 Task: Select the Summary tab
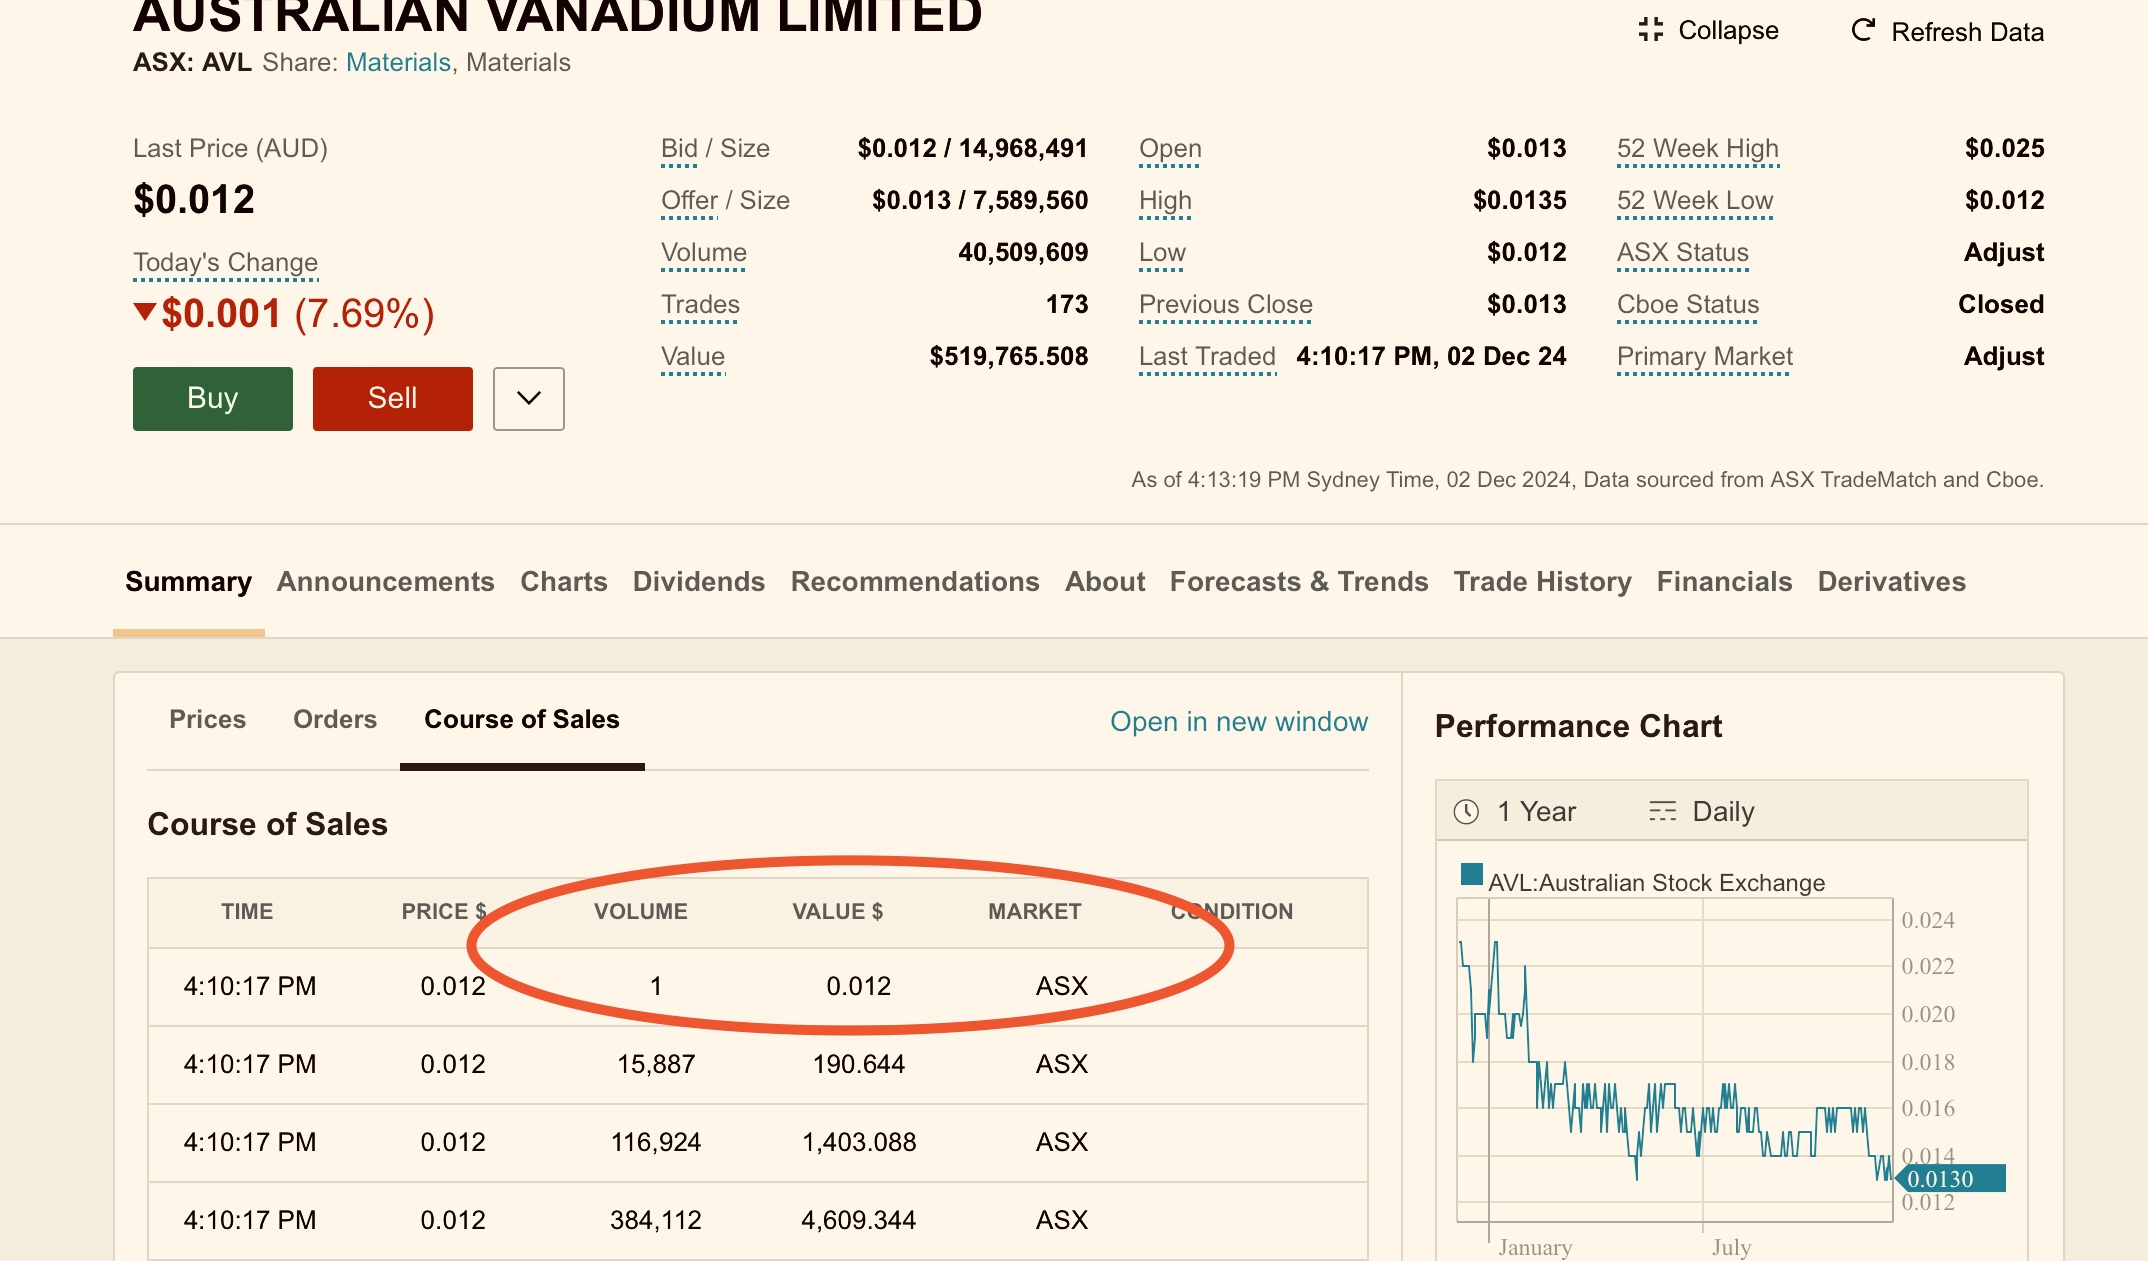point(188,582)
